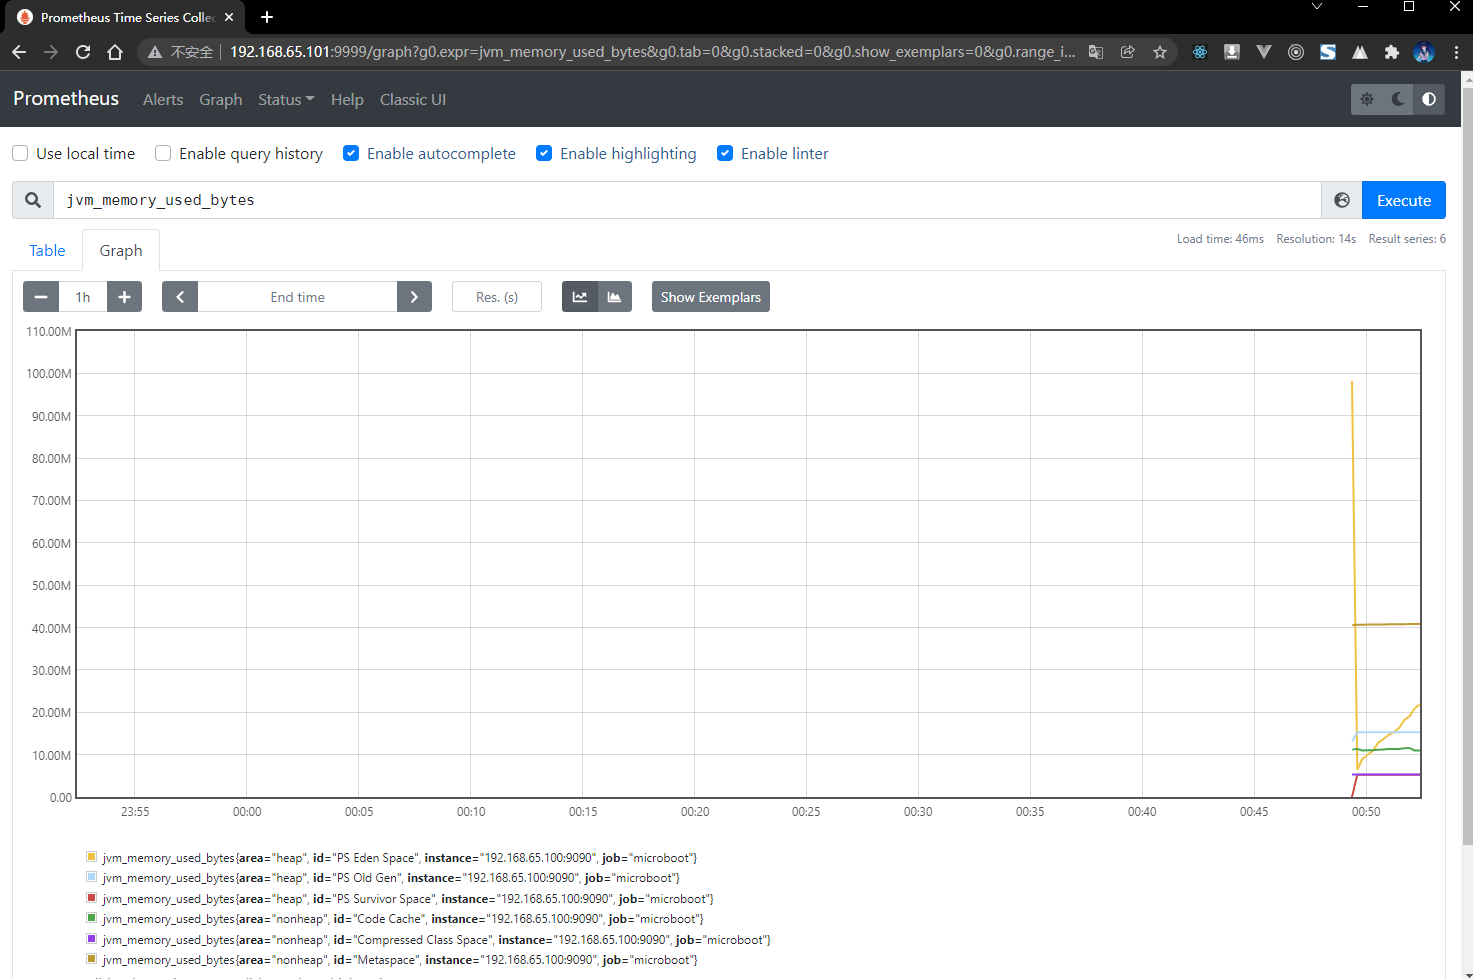Increase time range with the plus button
Image resolution: width=1473 pixels, height=979 pixels.
click(124, 297)
